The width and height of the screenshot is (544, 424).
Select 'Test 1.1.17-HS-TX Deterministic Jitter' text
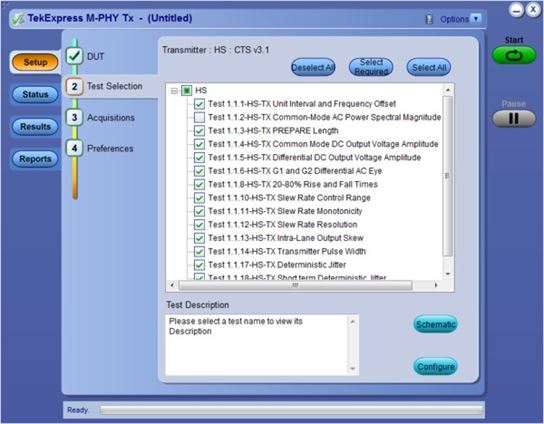[x=277, y=265]
